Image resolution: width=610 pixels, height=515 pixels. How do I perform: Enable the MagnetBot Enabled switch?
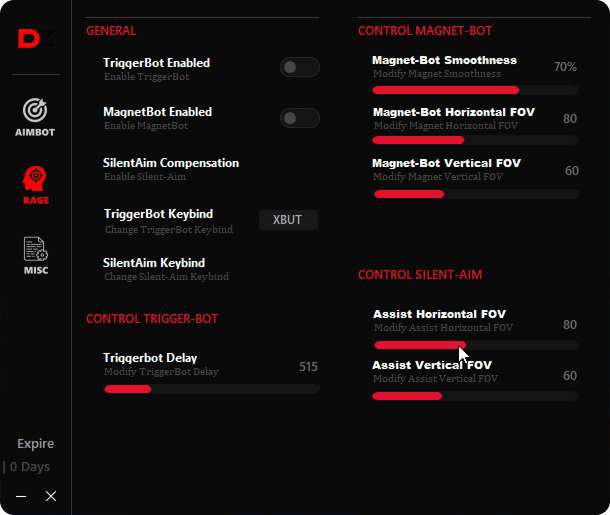[300, 118]
